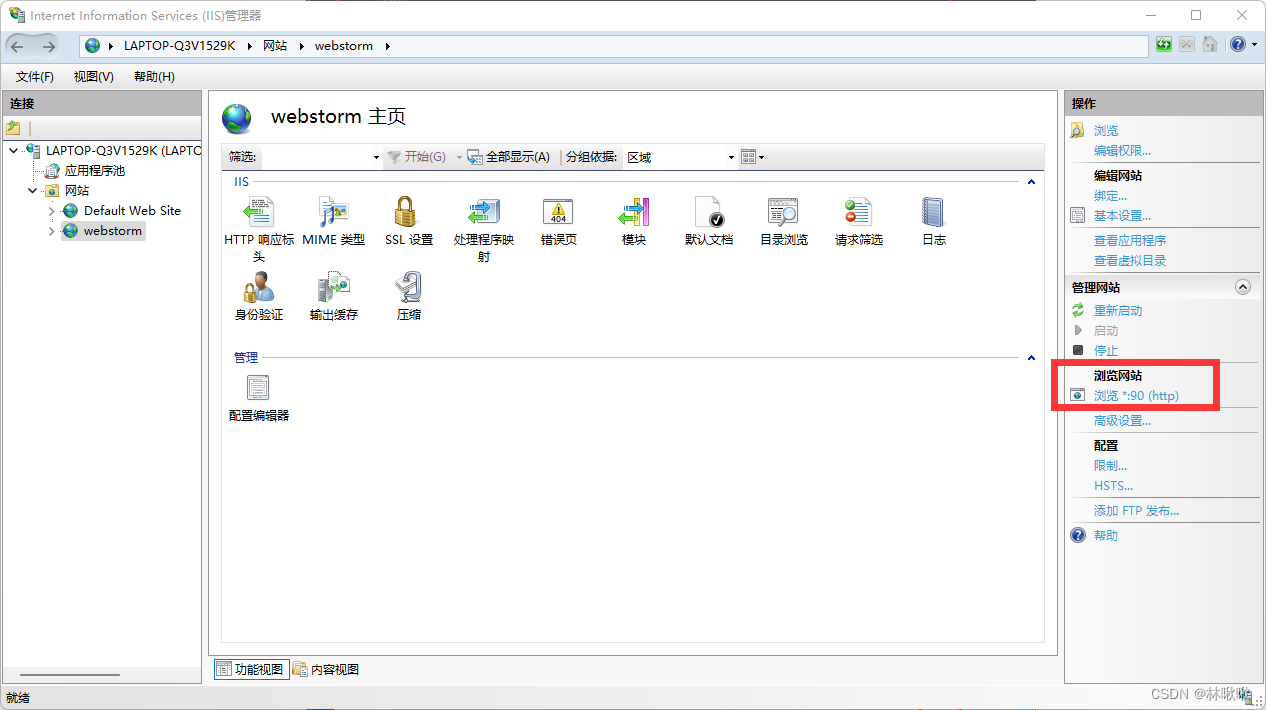Click the green refresh page icon
This screenshot has height=710, width=1266.
[x=1164, y=45]
